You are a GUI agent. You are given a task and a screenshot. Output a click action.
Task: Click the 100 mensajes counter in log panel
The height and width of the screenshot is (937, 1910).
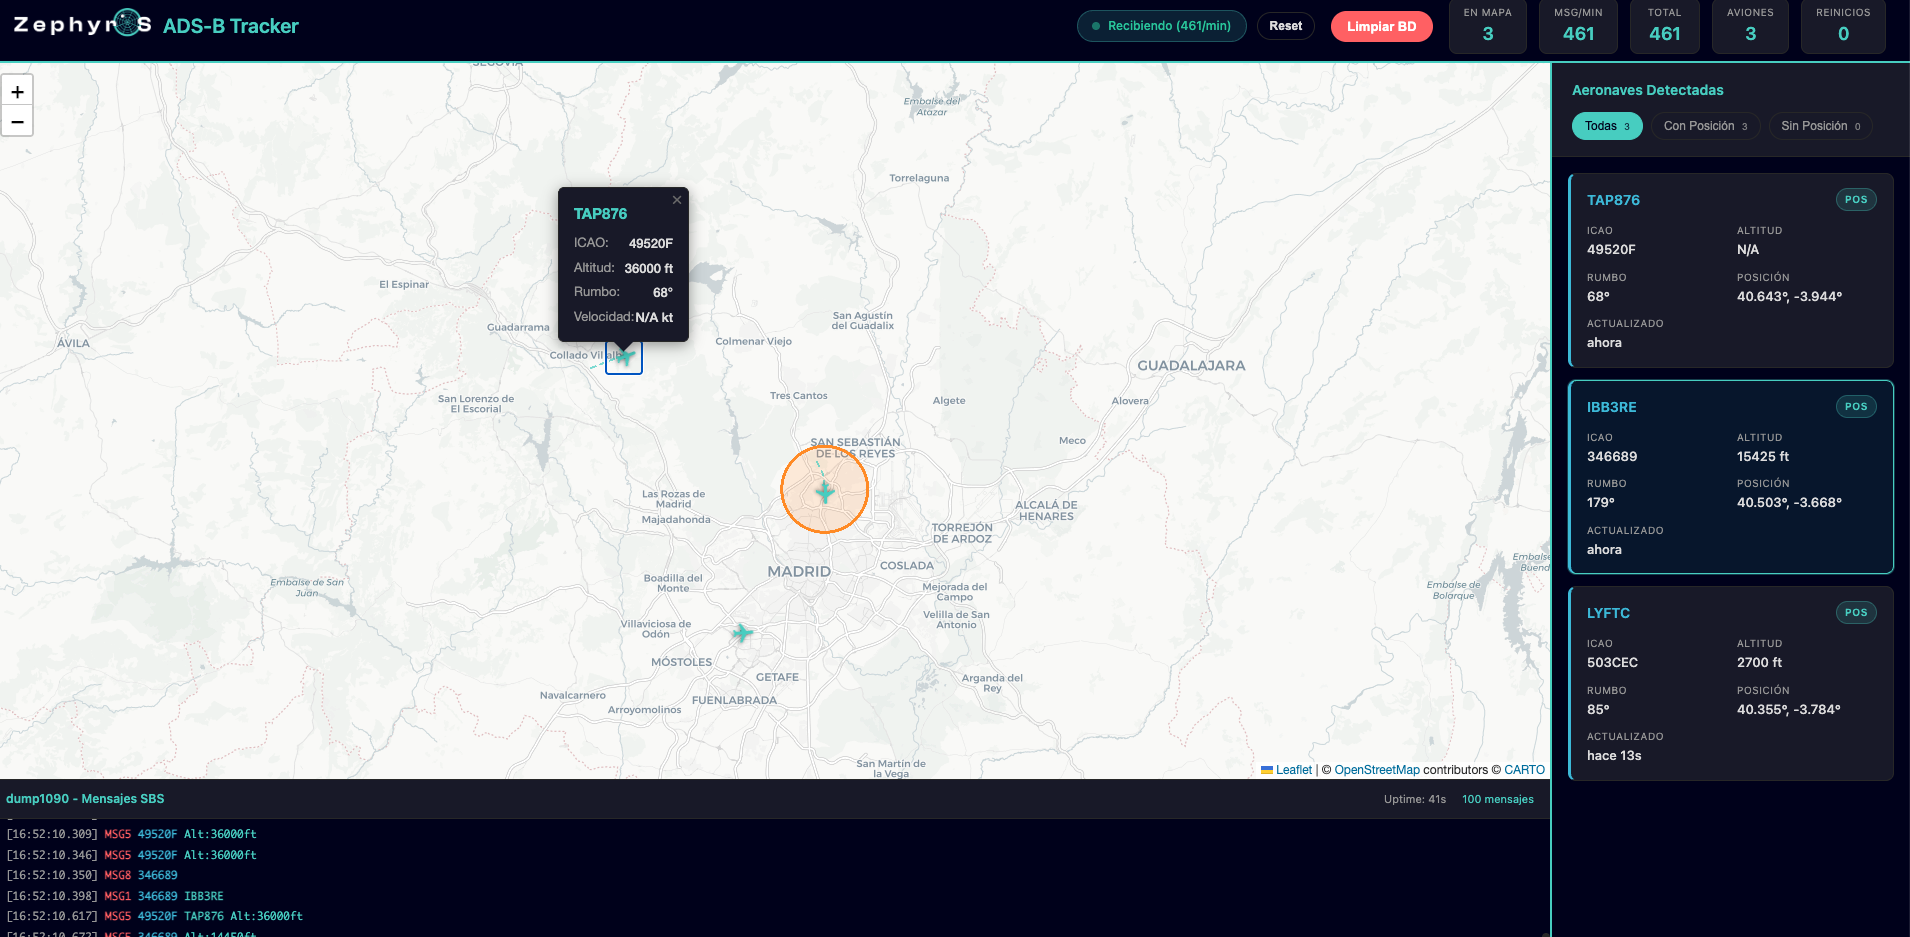point(1497,799)
